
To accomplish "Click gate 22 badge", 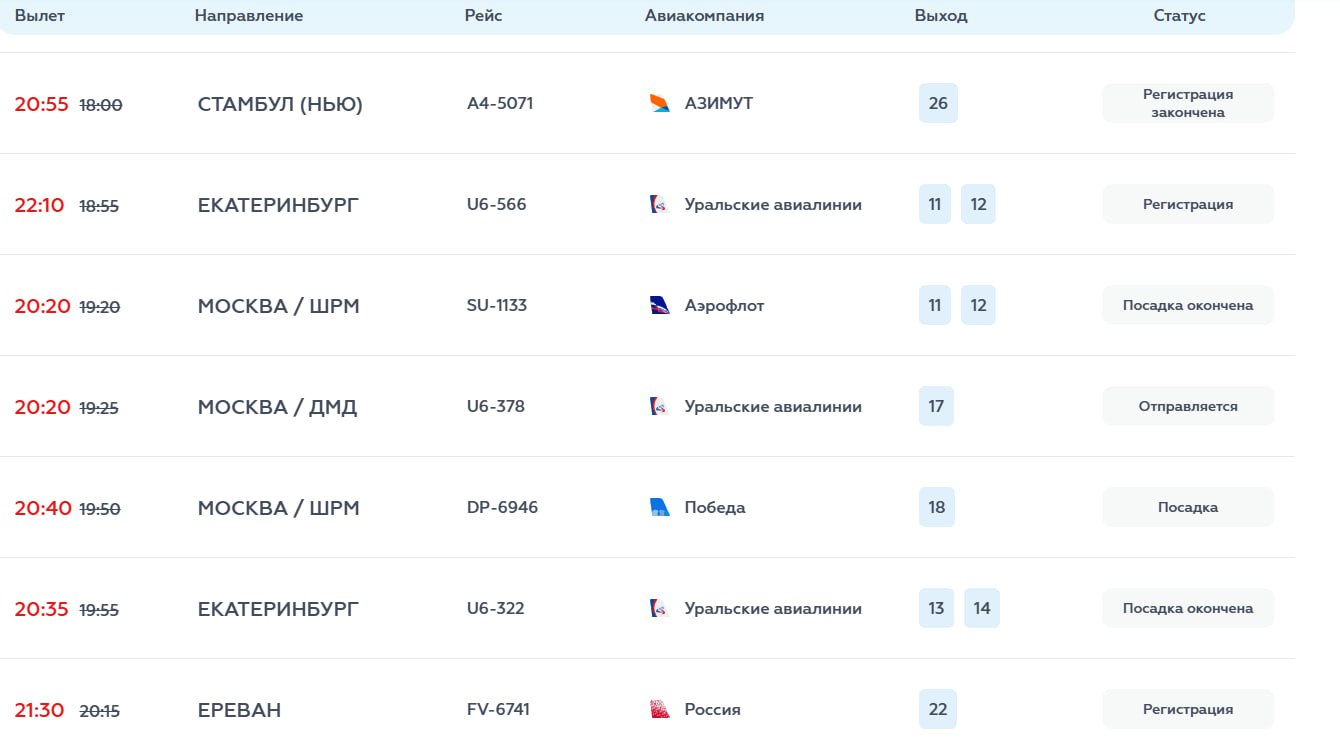I will 938,709.
